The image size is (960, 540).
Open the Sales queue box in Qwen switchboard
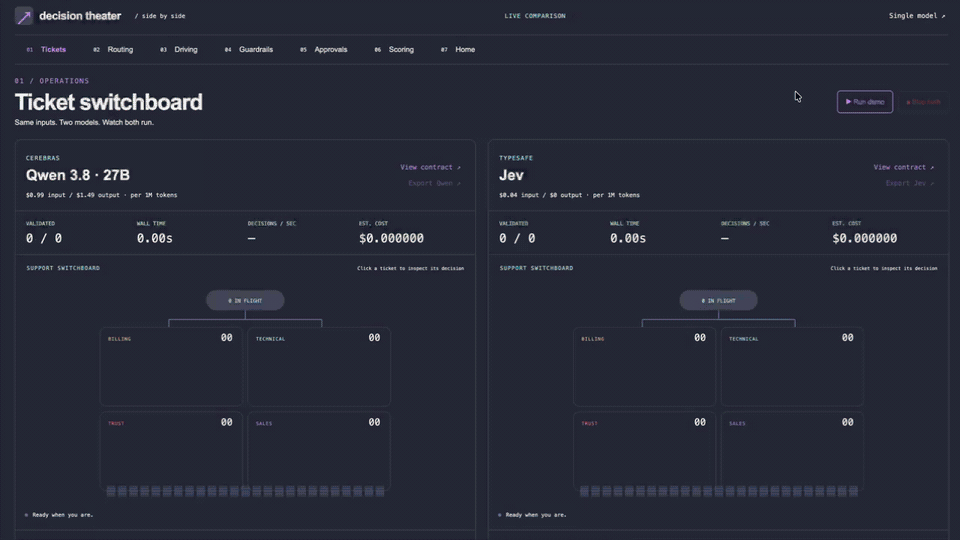click(319, 451)
